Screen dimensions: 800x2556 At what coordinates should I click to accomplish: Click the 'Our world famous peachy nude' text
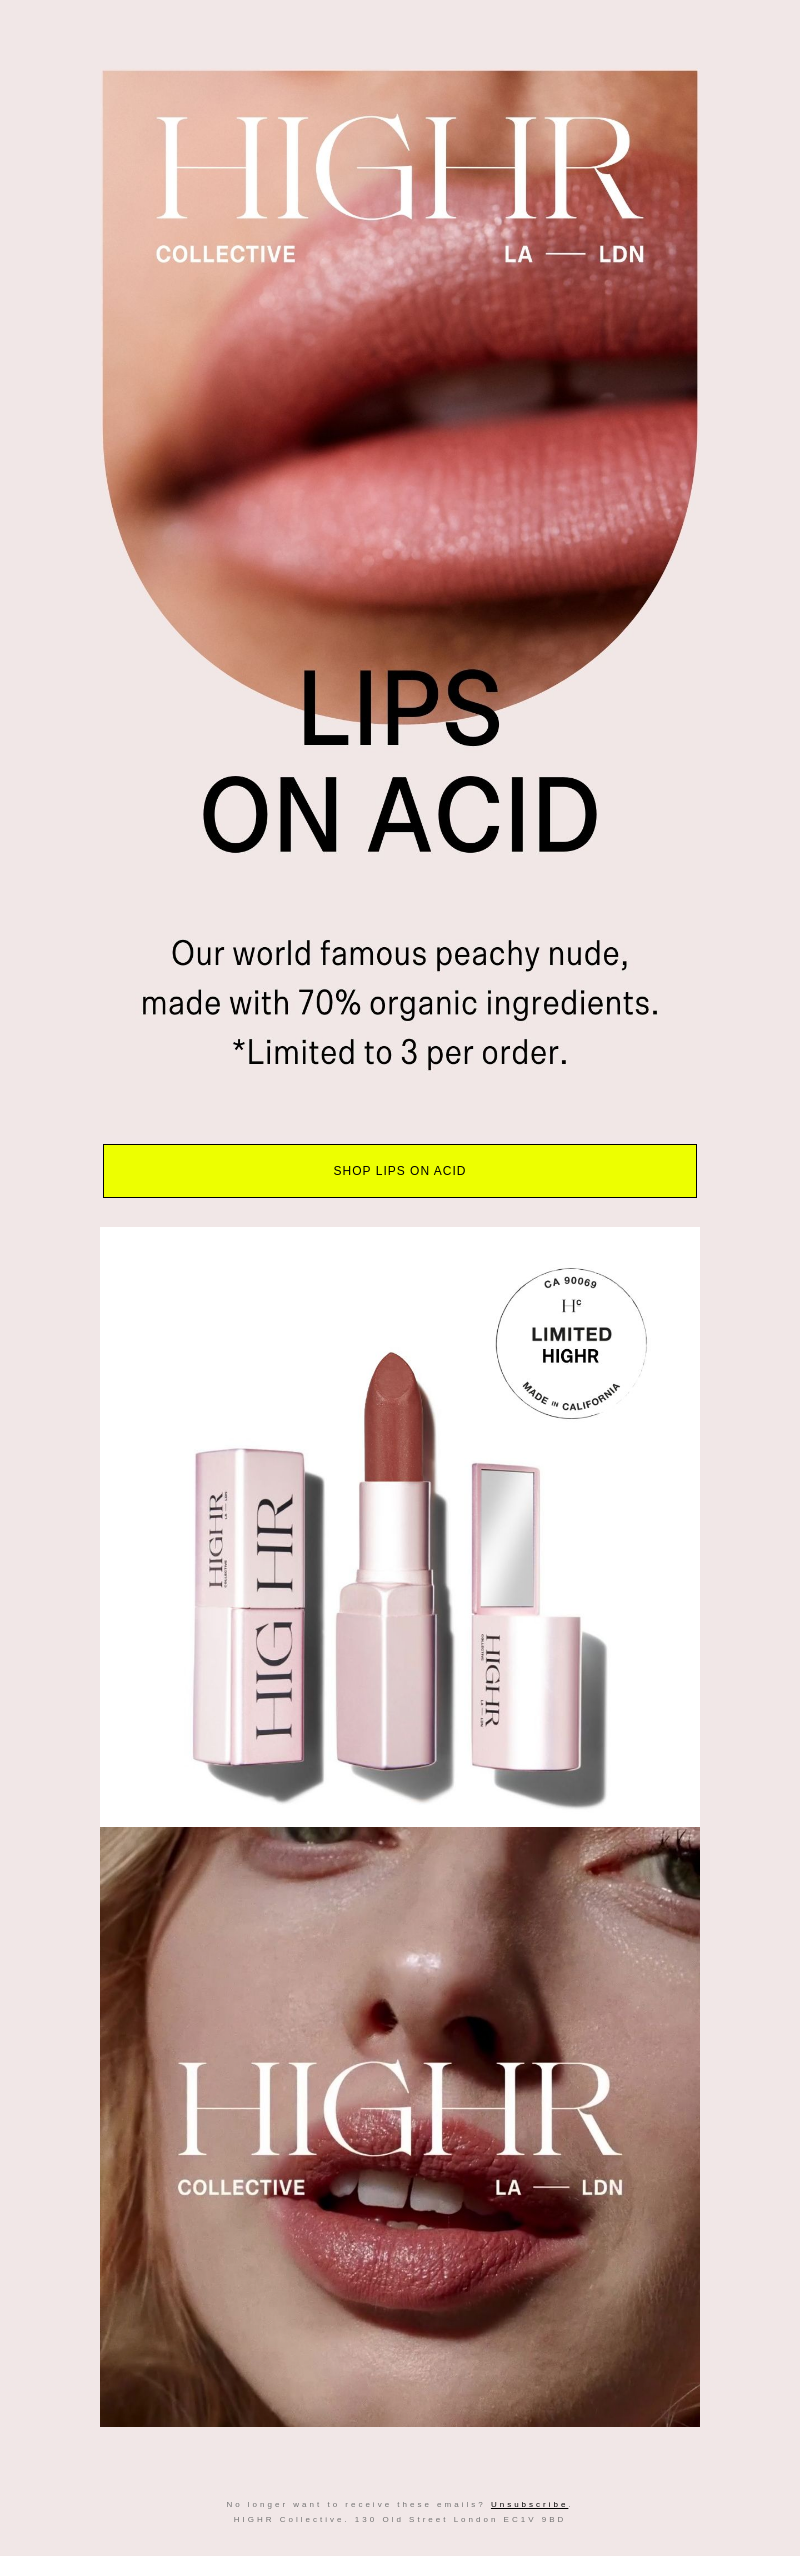pyautogui.click(x=400, y=954)
